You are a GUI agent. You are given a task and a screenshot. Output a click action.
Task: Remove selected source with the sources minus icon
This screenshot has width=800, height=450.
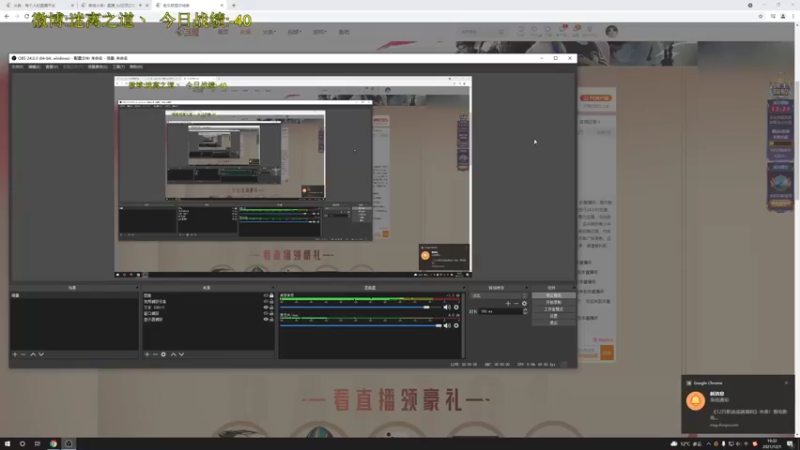155,354
